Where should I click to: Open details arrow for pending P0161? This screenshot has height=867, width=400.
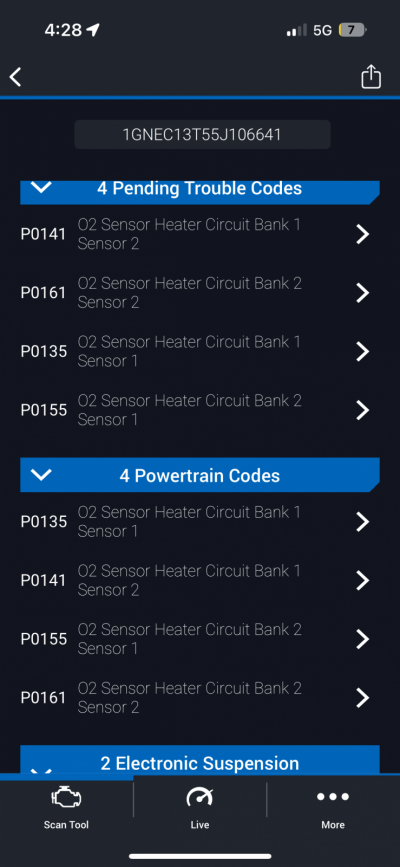click(x=362, y=293)
